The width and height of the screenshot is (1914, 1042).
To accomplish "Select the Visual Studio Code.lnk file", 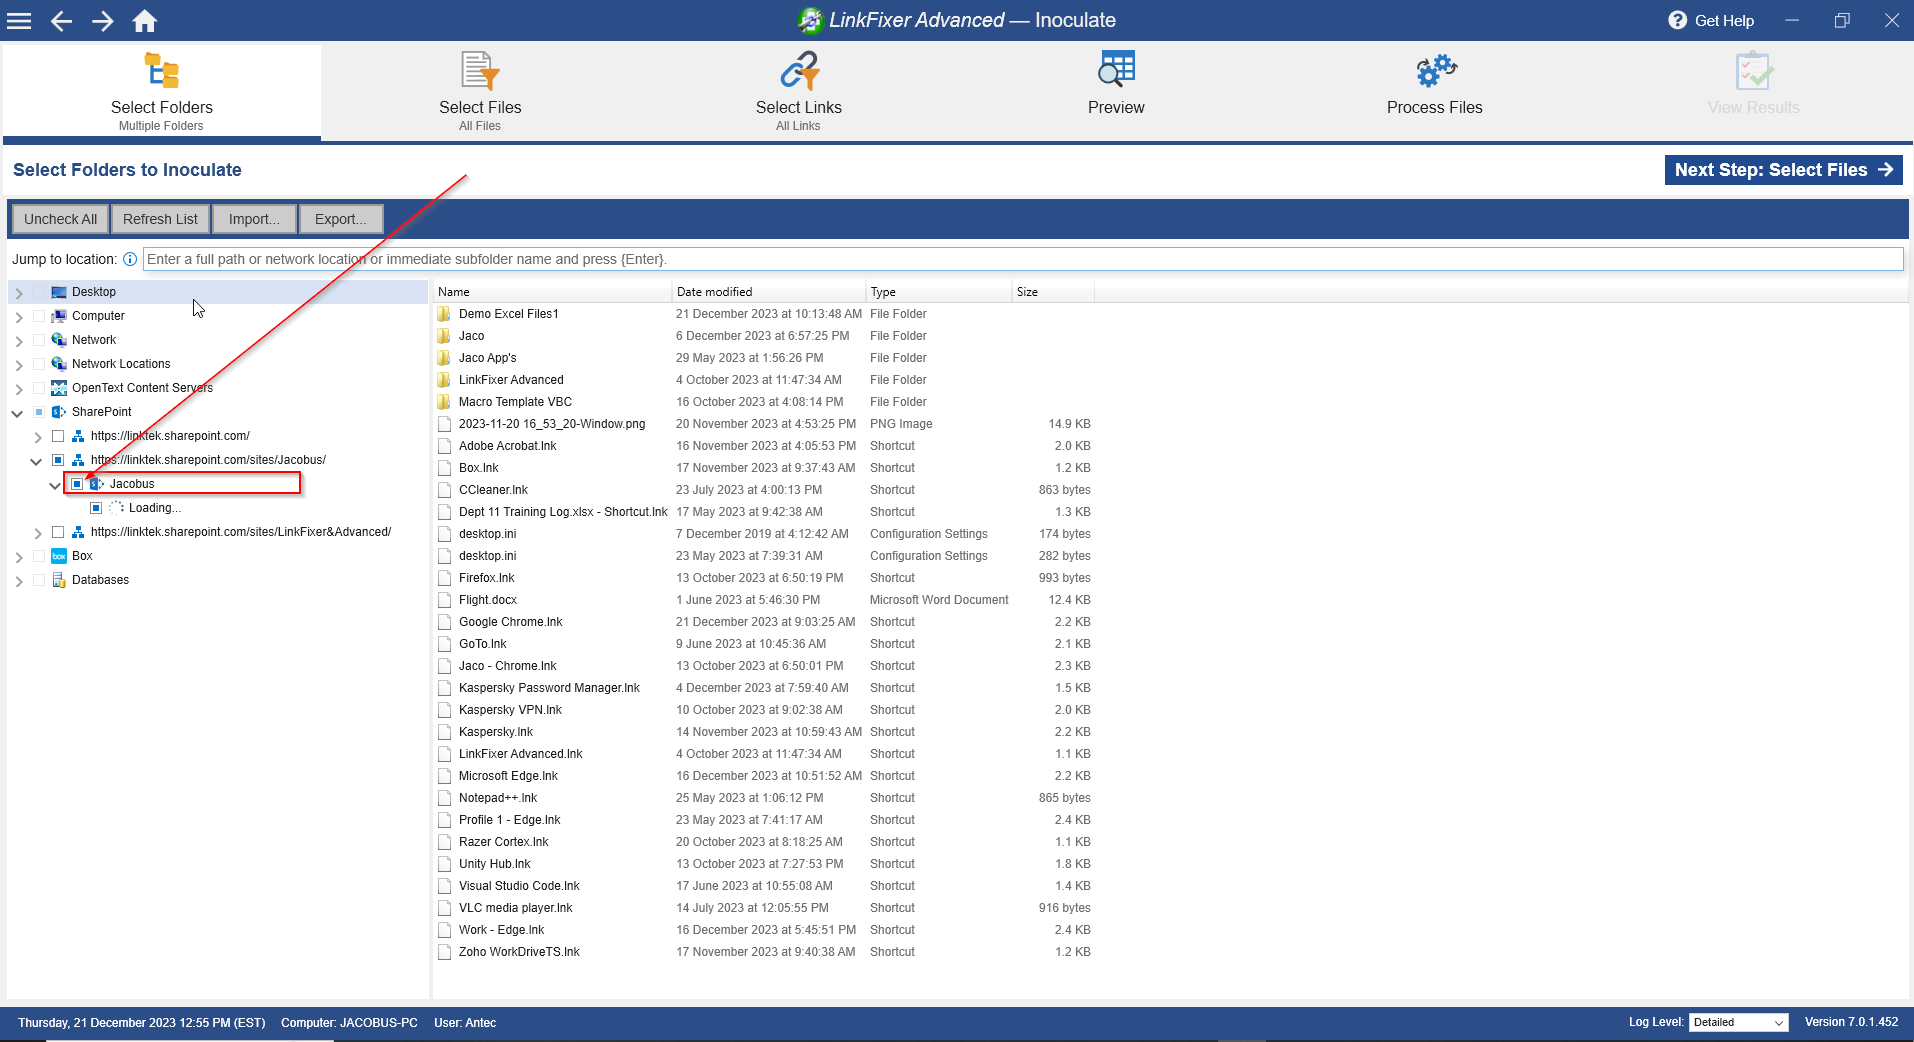I will 764,886.
